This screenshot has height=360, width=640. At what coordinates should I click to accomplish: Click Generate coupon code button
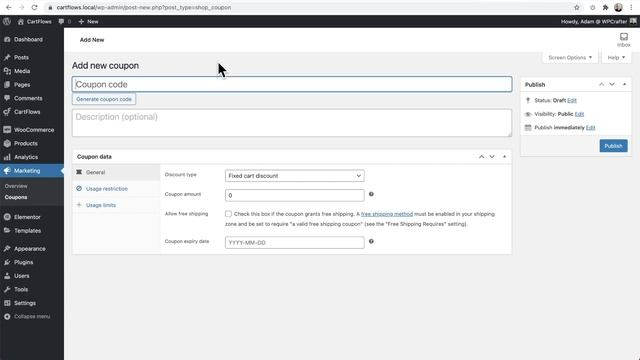104,99
